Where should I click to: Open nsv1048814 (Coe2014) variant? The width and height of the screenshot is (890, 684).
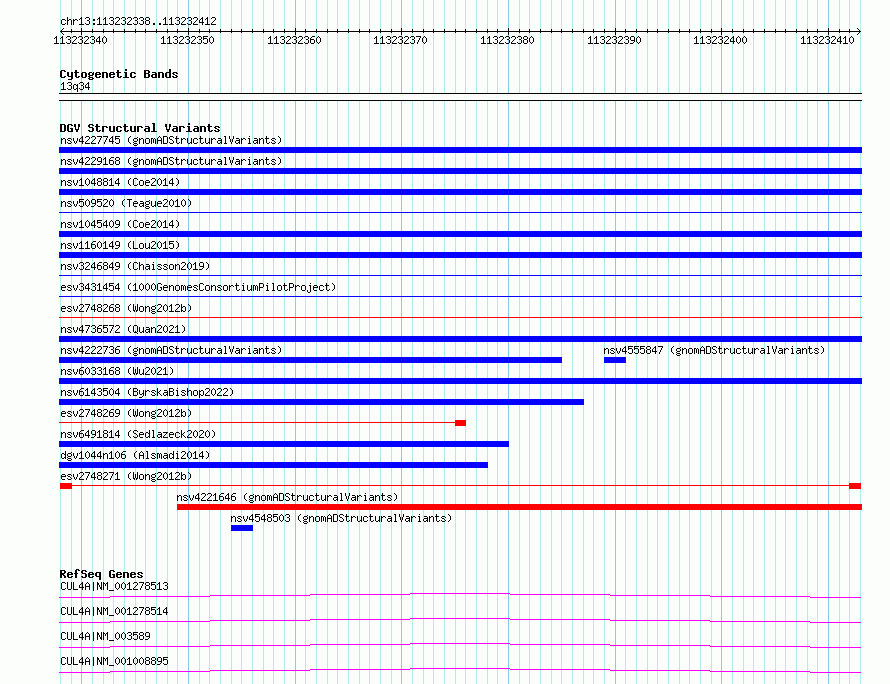pos(120,182)
